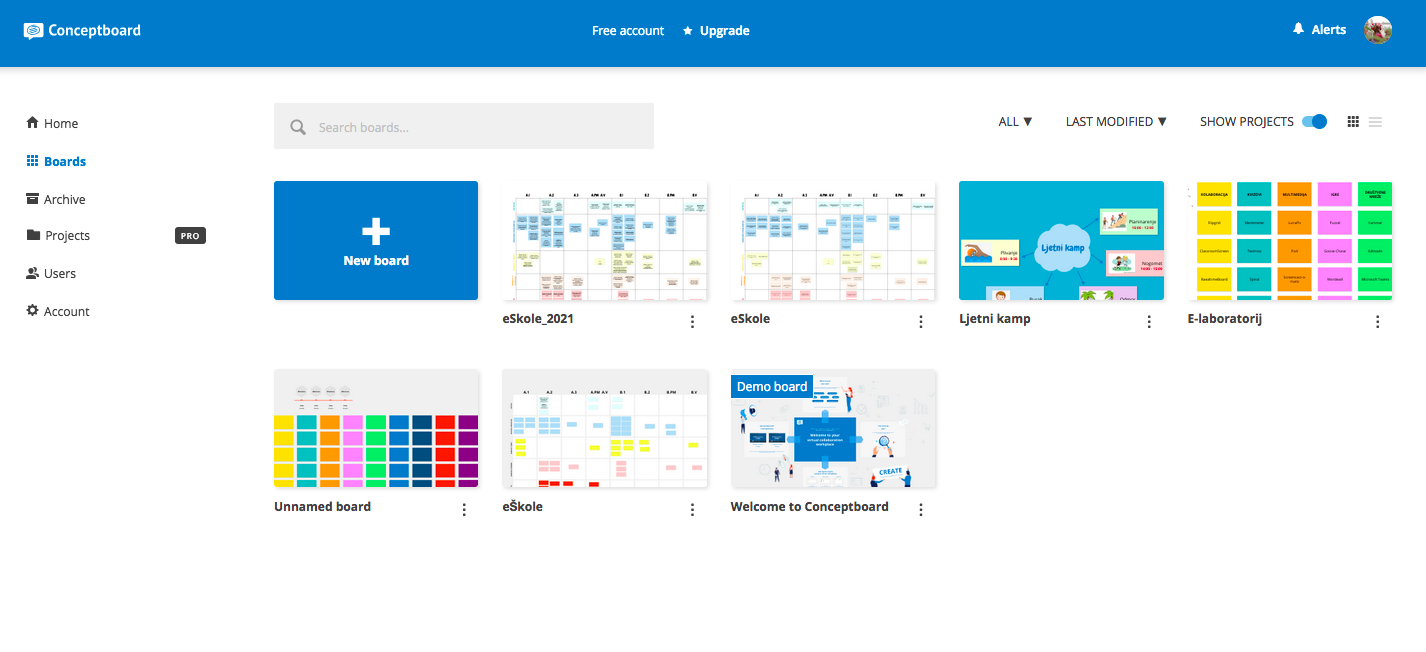Click the Conceptboard logo icon
This screenshot has width=1426, height=652.
(x=34, y=31)
